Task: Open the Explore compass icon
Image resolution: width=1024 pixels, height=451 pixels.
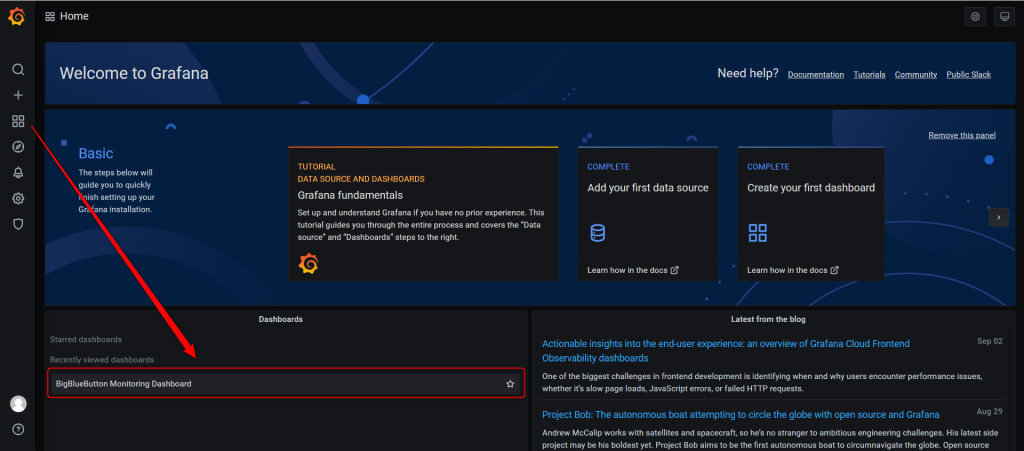Action: pos(18,147)
